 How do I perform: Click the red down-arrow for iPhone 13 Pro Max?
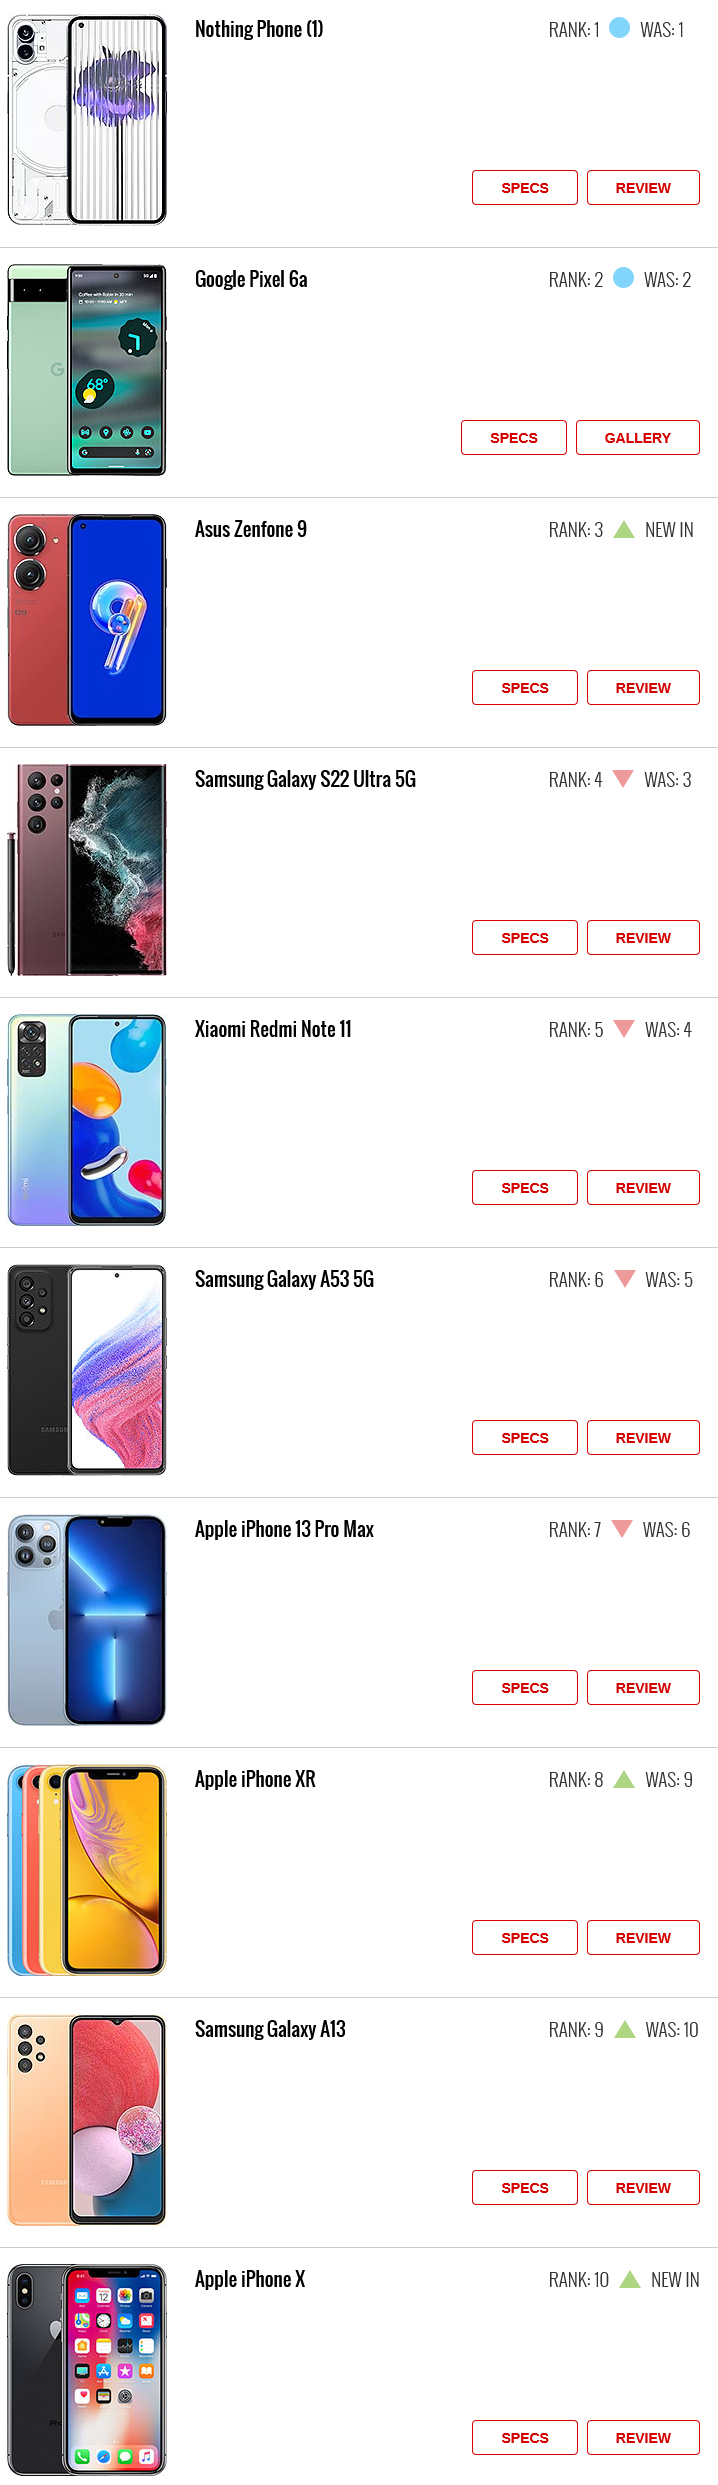(x=622, y=1528)
